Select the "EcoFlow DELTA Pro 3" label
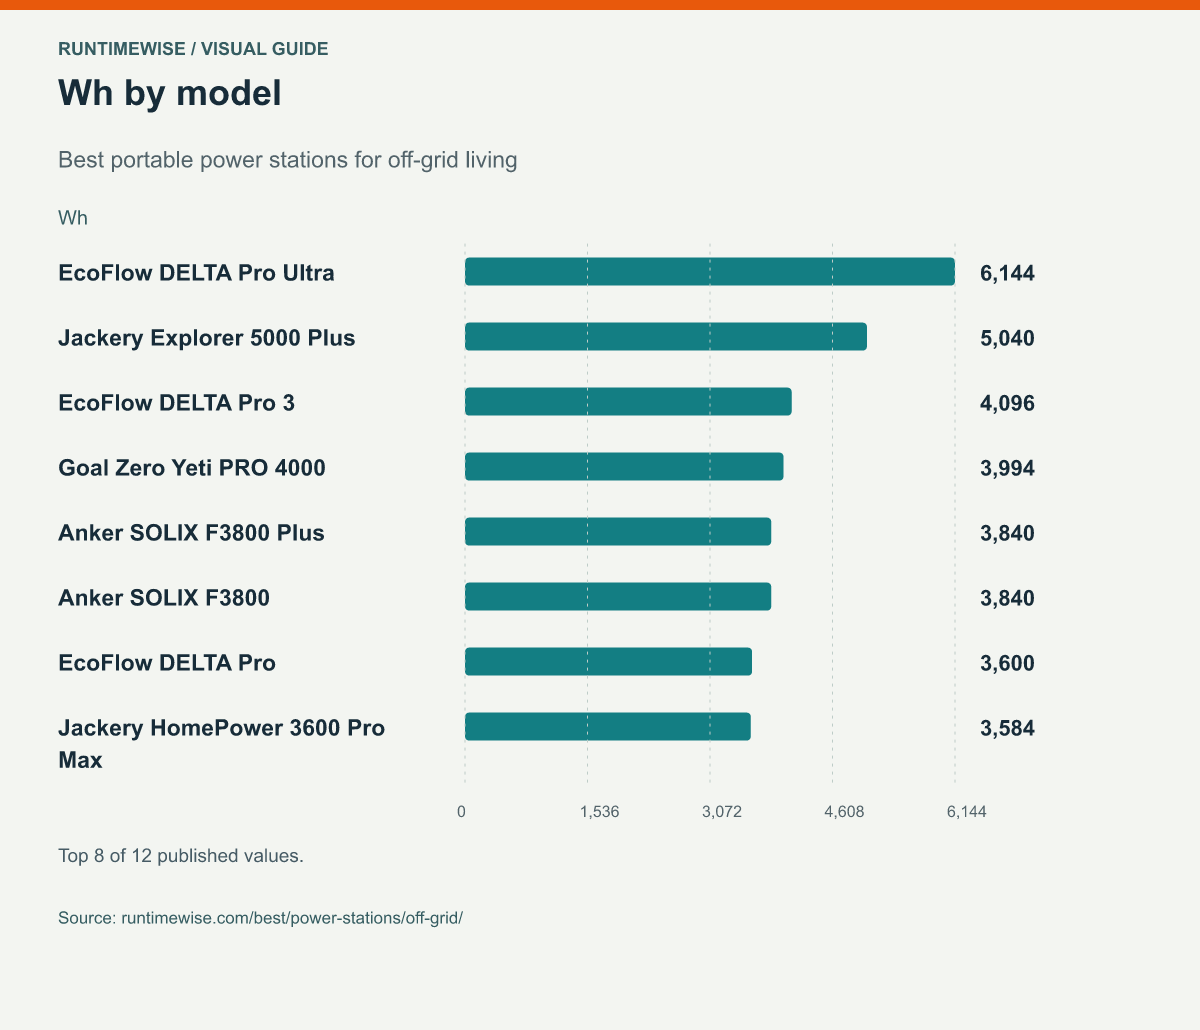This screenshot has height=1030, width=1200. coord(177,403)
